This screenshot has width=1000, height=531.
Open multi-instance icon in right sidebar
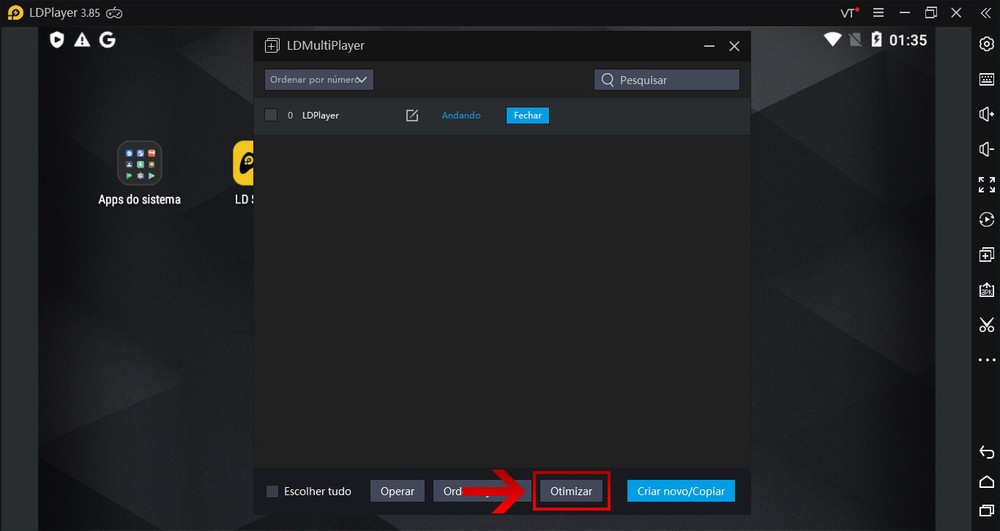tap(986, 255)
